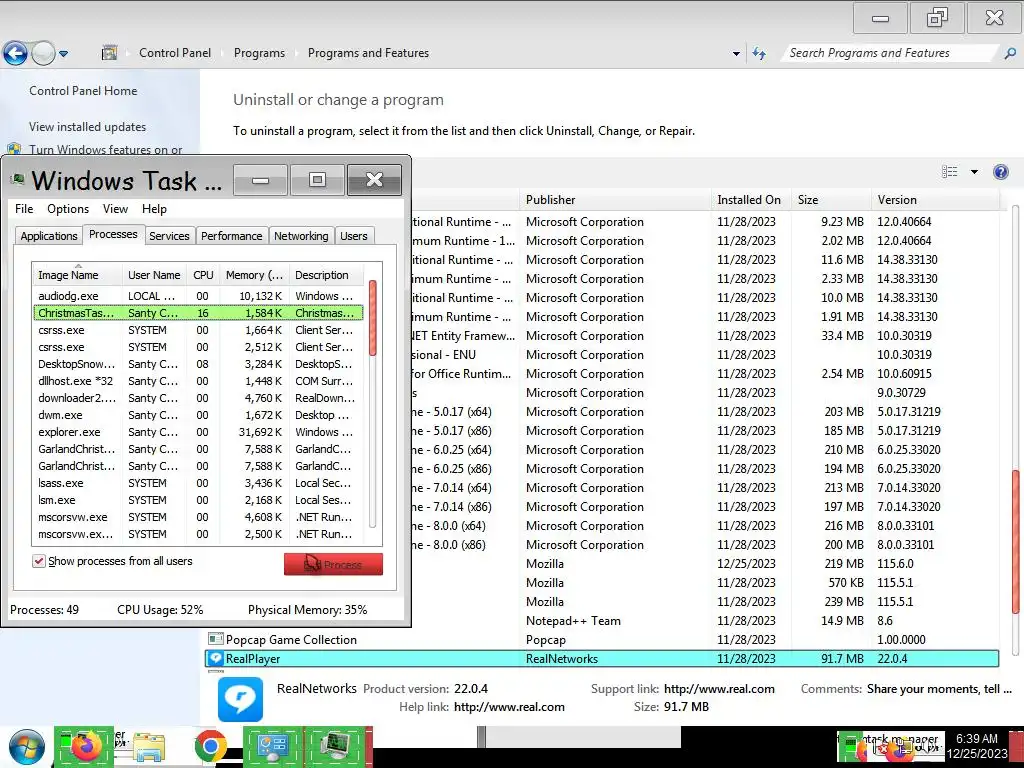Open the Help question mark icon
This screenshot has height=768, width=1024.
(x=1000, y=172)
